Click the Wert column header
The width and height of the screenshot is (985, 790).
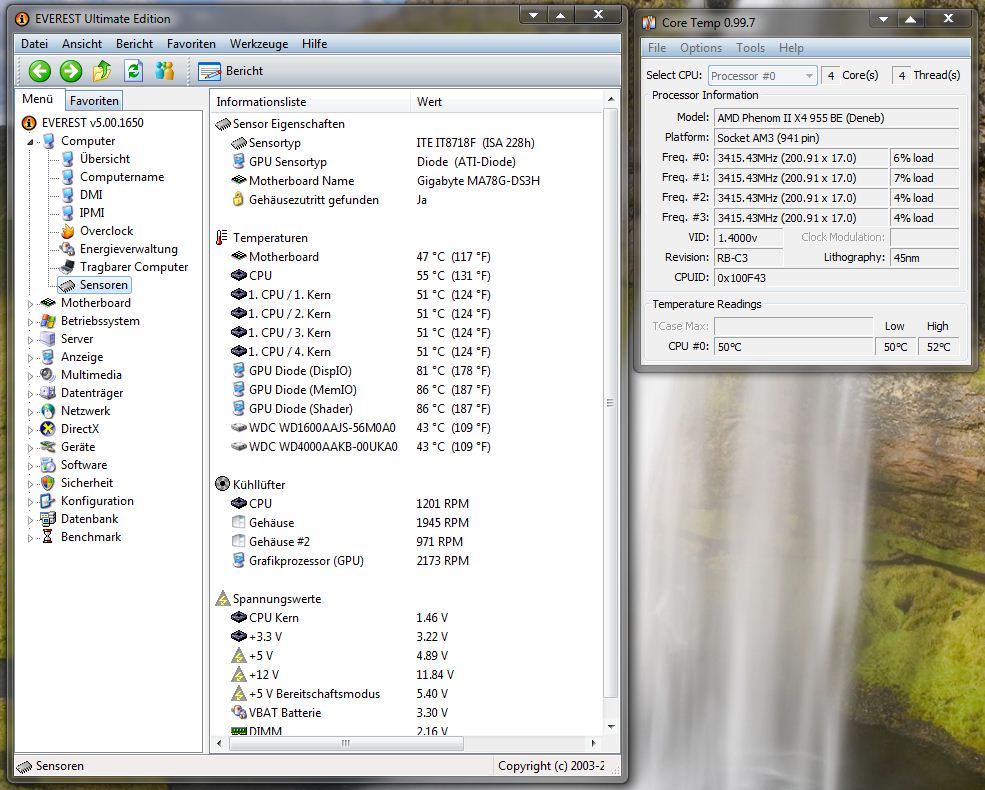(x=506, y=102)
